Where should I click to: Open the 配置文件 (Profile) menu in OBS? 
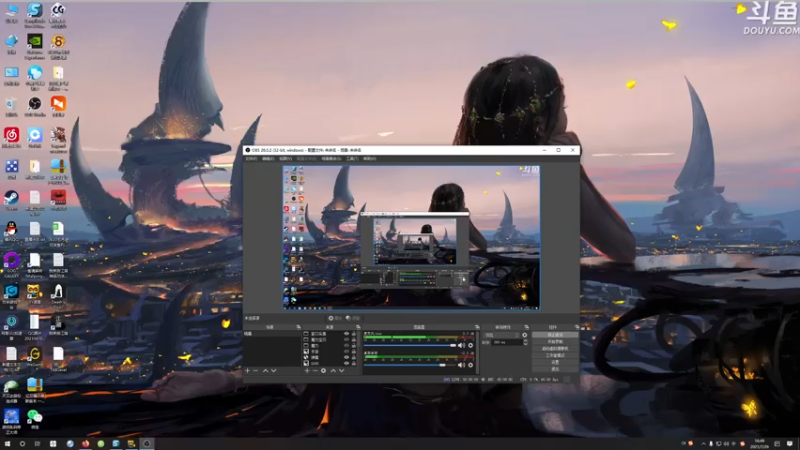[x=307, y=159]
